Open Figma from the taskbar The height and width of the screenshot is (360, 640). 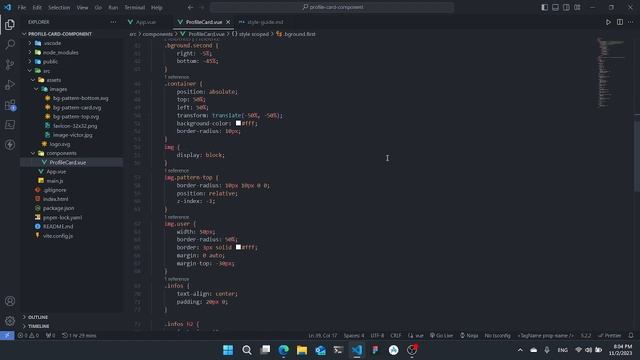[375, 350]
